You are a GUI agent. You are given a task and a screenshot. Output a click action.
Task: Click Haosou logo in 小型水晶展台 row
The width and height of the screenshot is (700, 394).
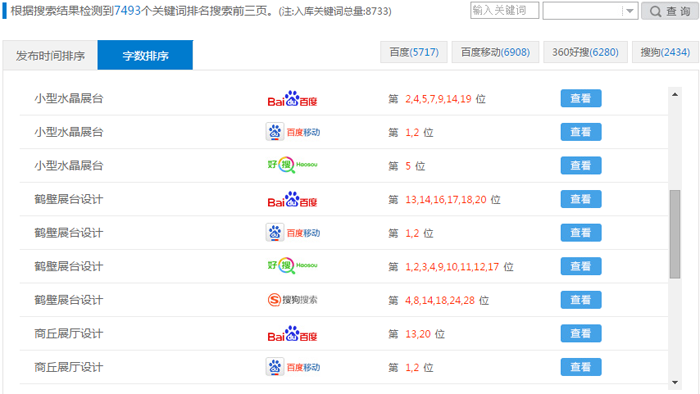(292, 165)
